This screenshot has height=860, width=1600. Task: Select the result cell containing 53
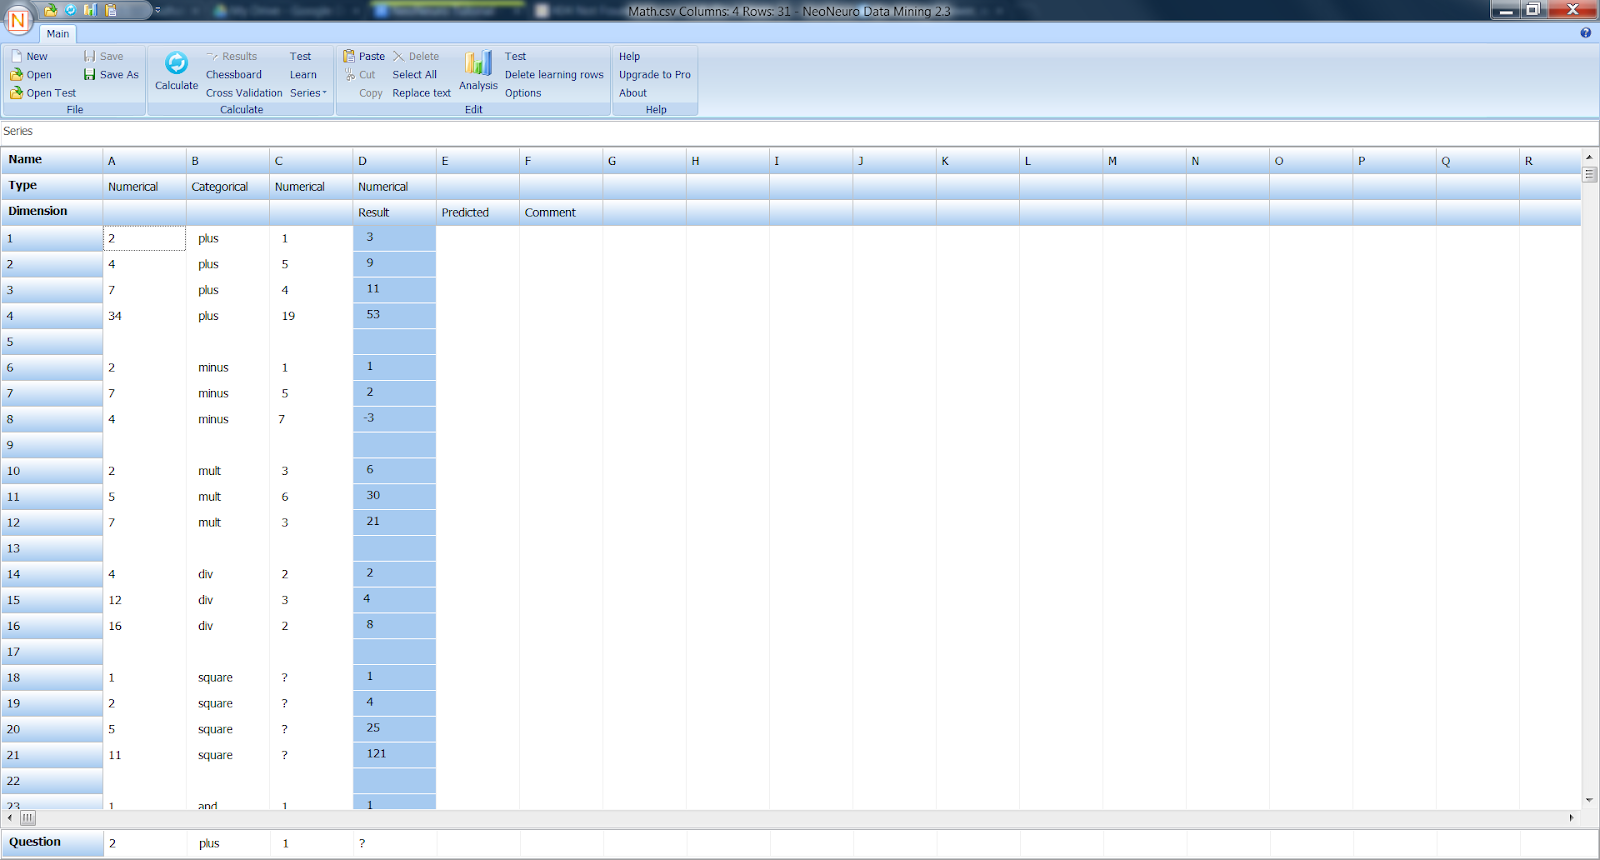394,315
